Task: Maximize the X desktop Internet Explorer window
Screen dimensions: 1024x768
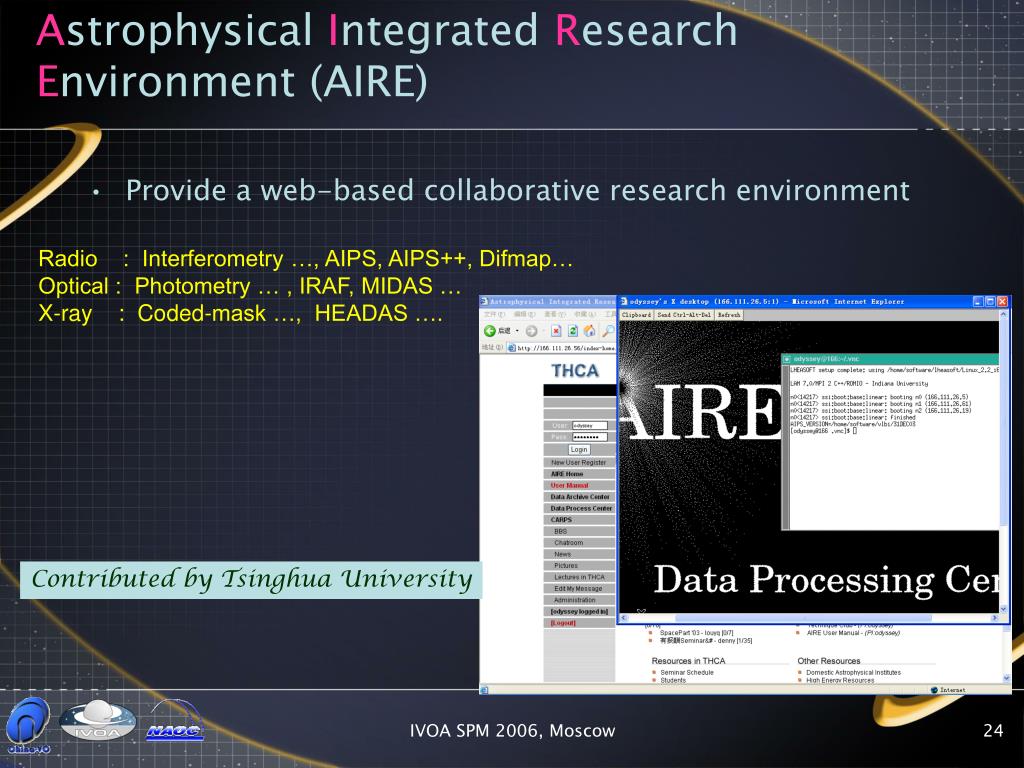Action: pos(989,301)
